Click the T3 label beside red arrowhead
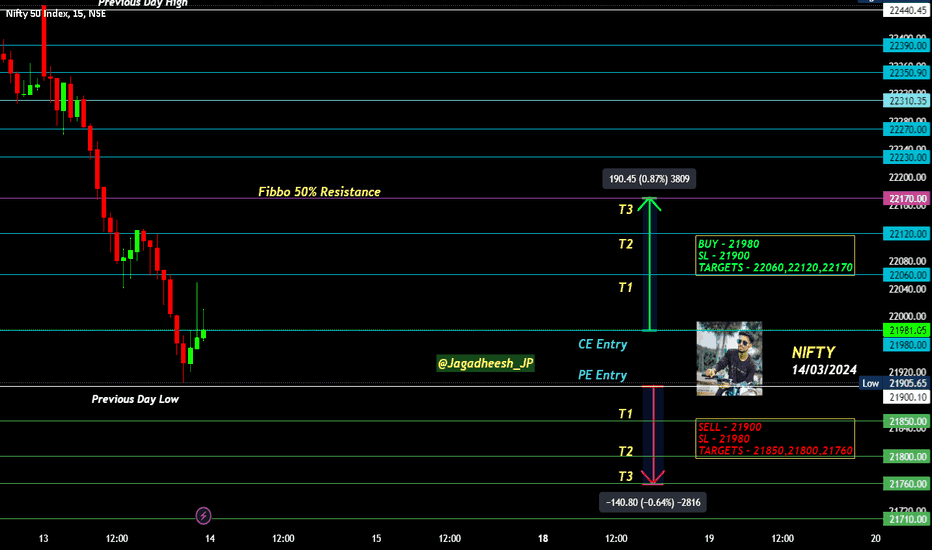This screenshot has height=550, width=932. 625,476
